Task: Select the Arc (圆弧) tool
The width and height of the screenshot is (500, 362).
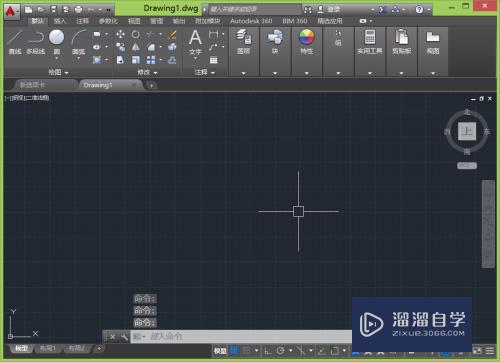Action: click(x=79, y=41)
